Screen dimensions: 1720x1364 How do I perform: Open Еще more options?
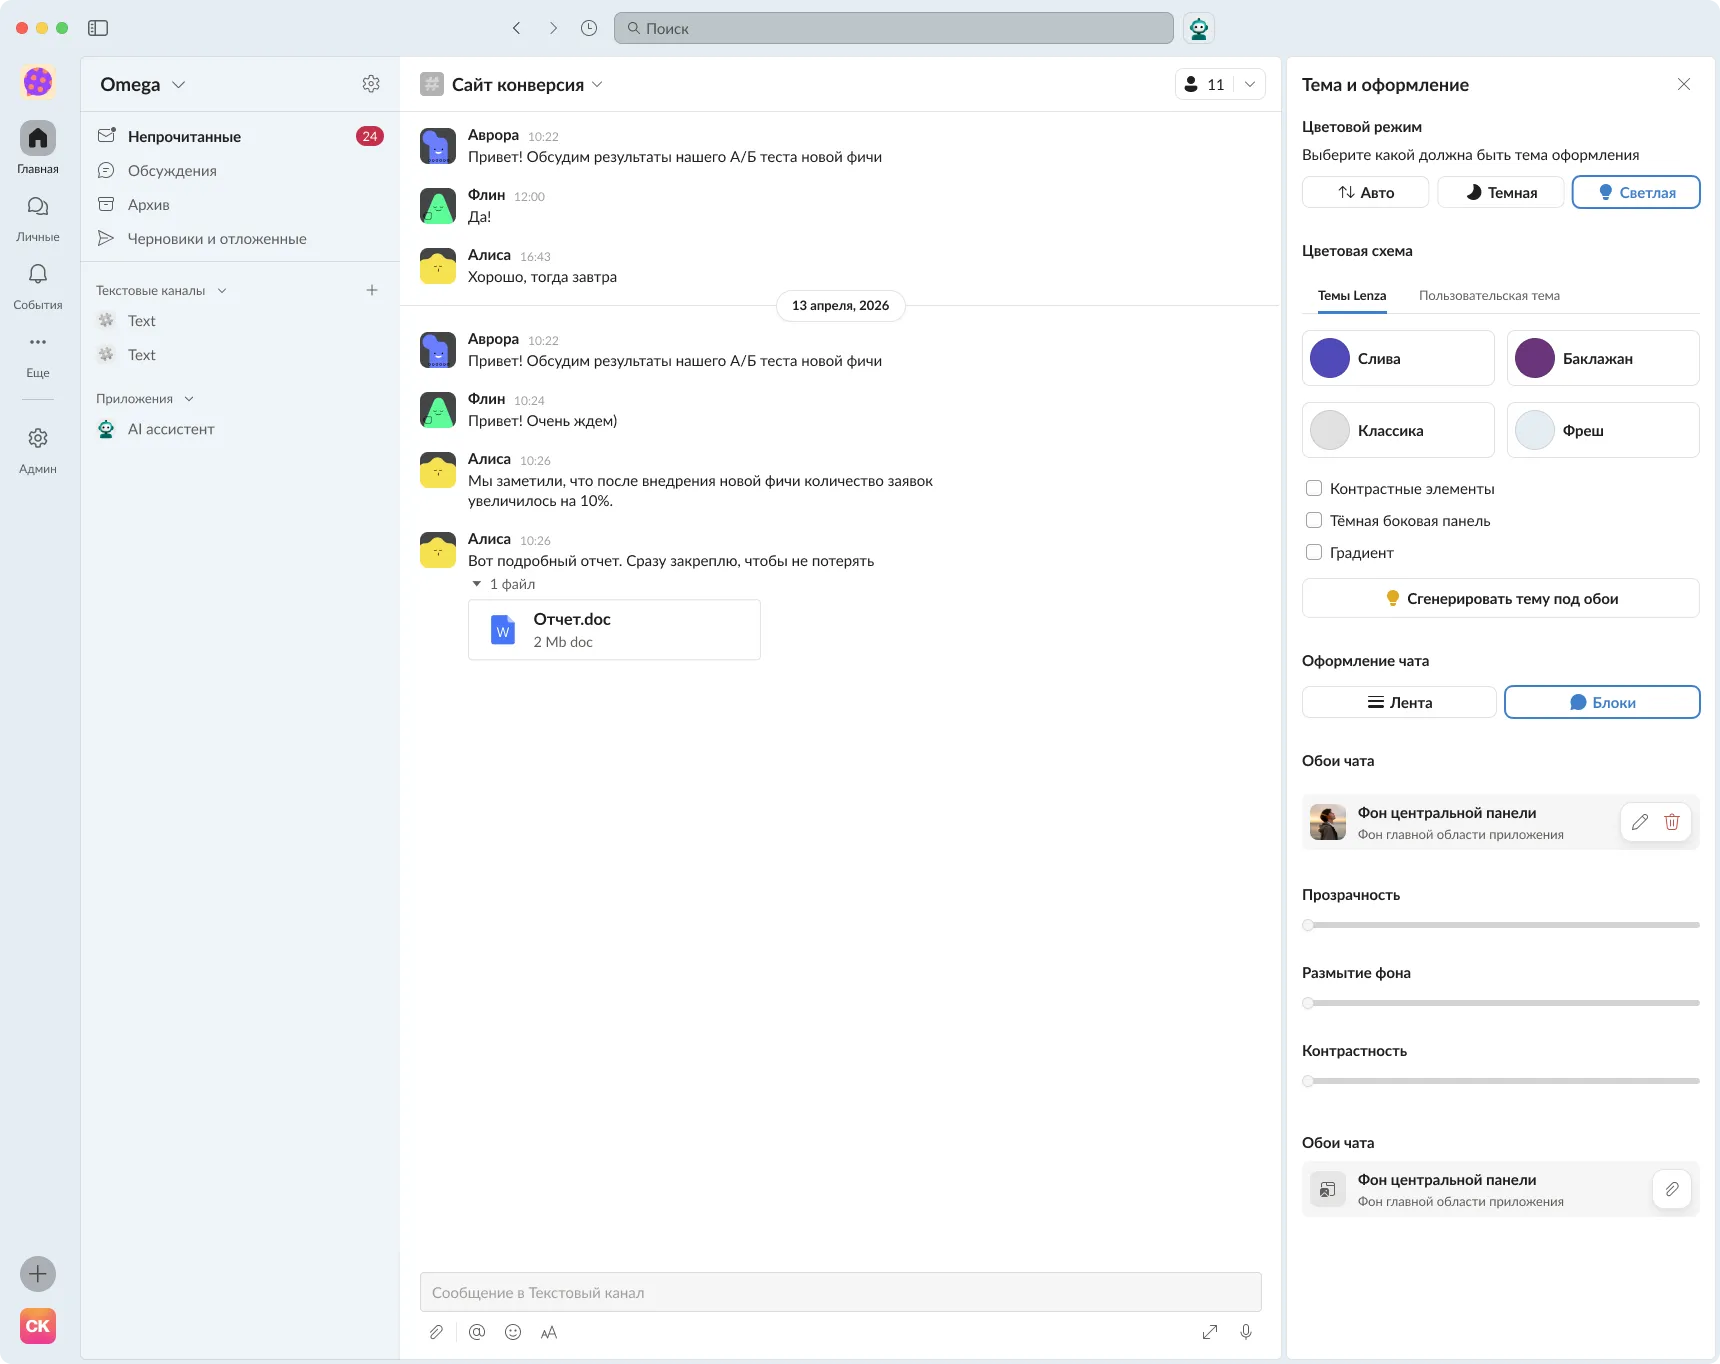[x=38, y=354]
